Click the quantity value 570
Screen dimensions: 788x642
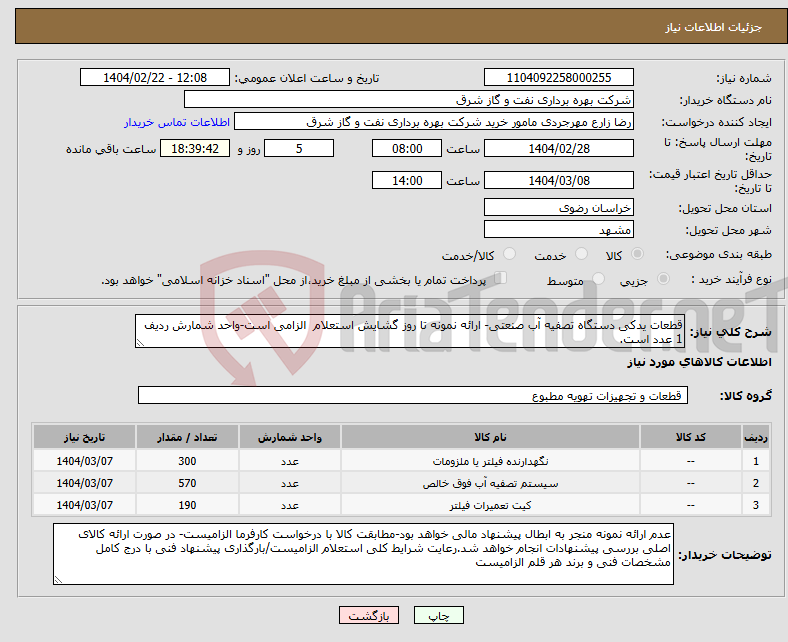click(187, 483)
